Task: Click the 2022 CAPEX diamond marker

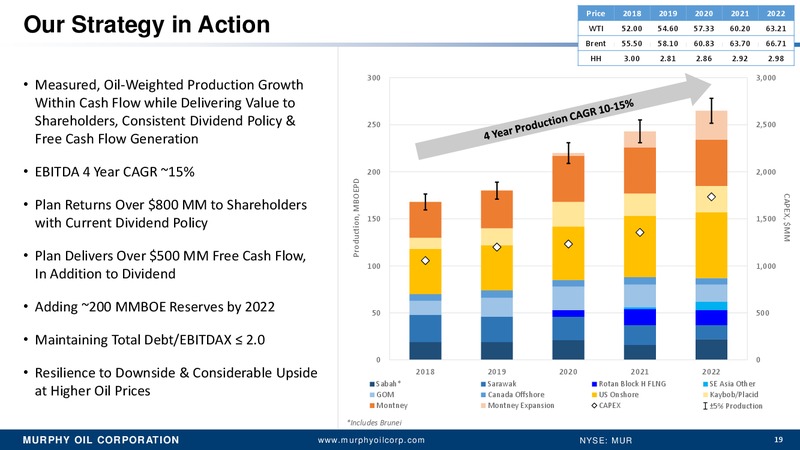Action: pos(711,197)
